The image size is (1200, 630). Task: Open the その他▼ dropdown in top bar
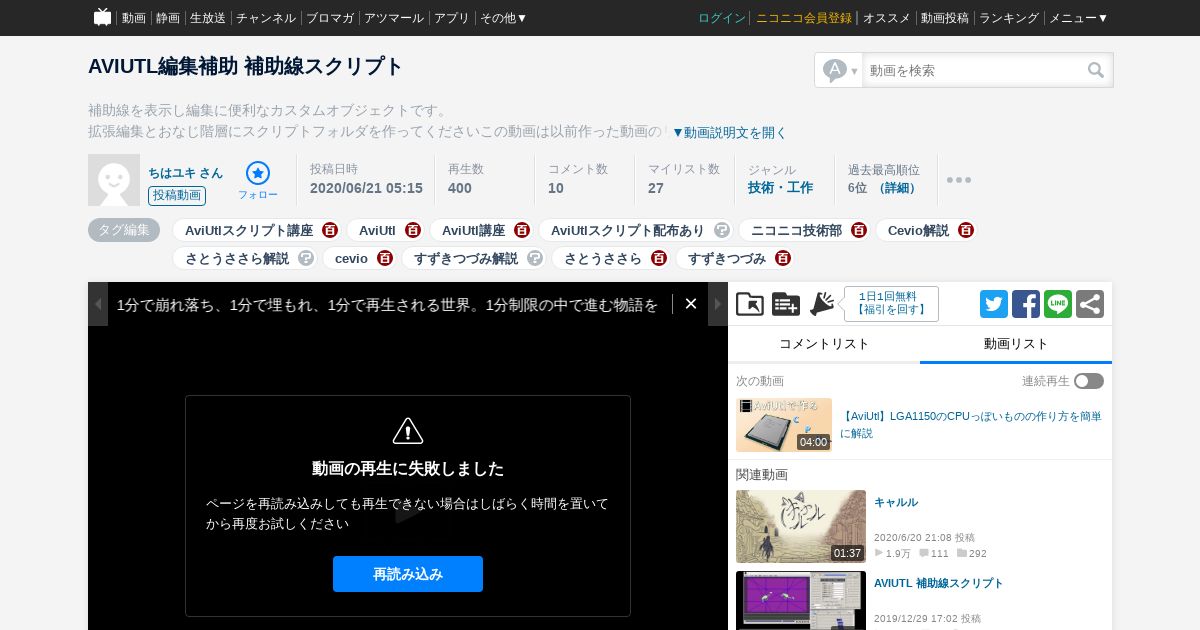click(x=503, y=18)
